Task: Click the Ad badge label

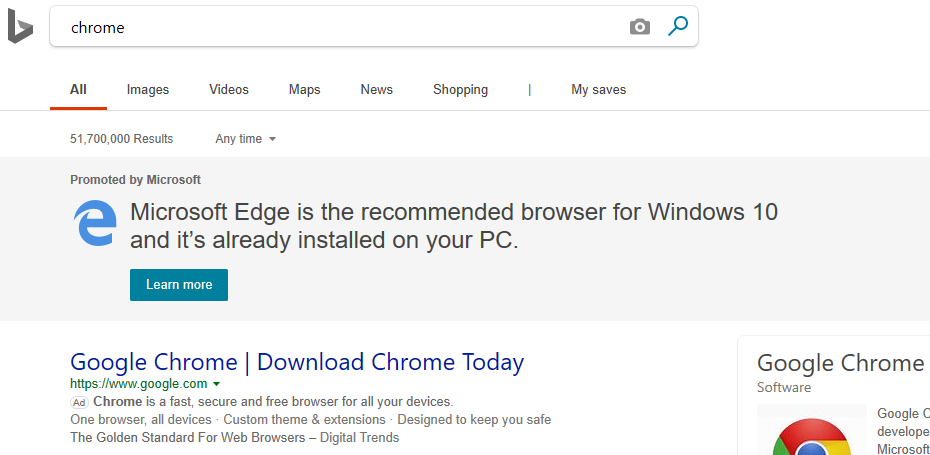Action: pyautogui.click(x=79, y=402)
